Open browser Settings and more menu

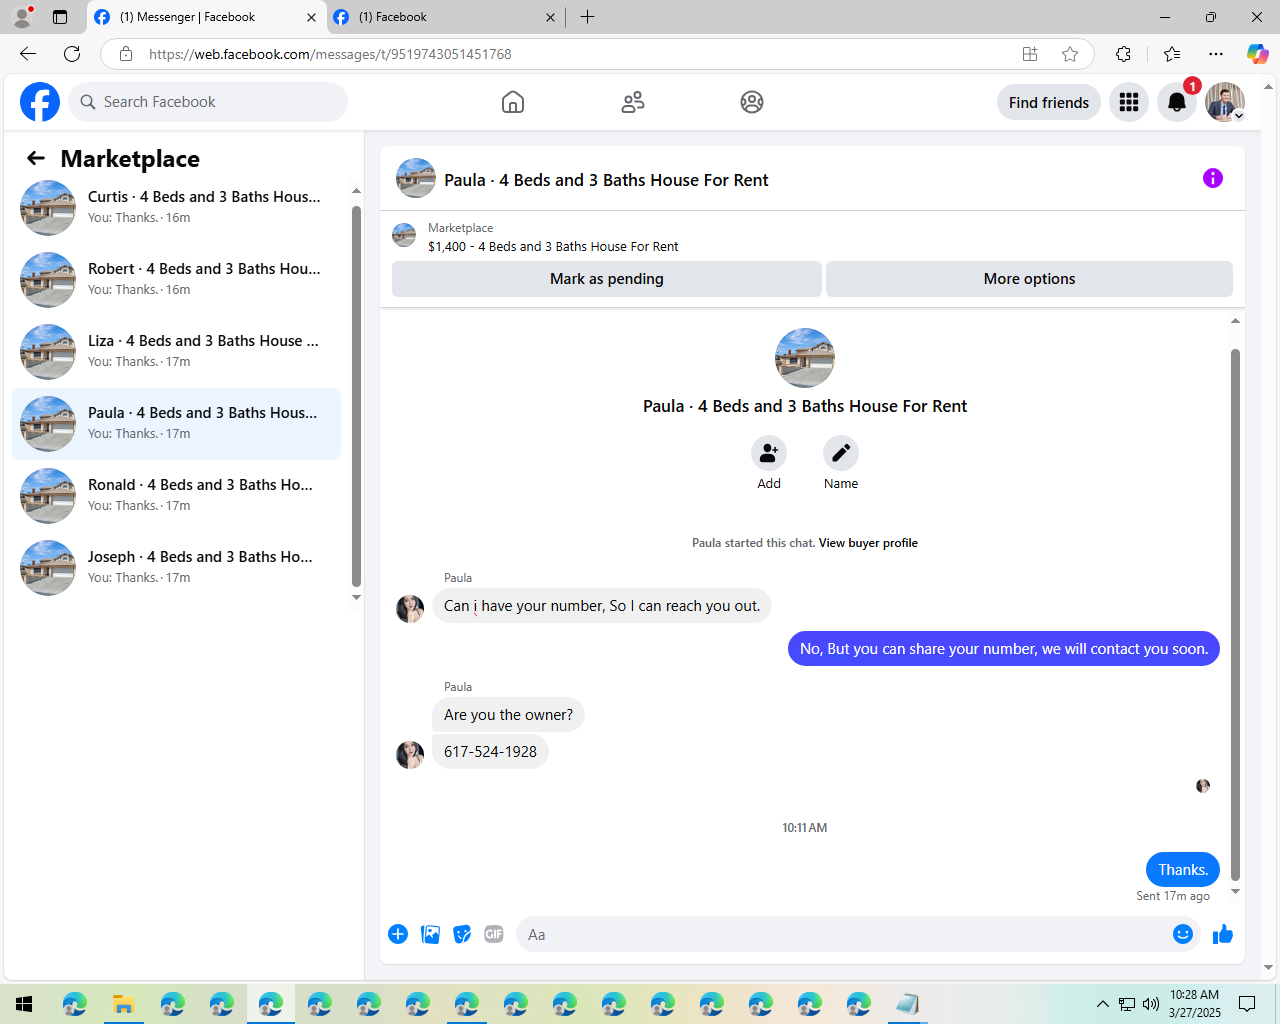(1216, 54)
